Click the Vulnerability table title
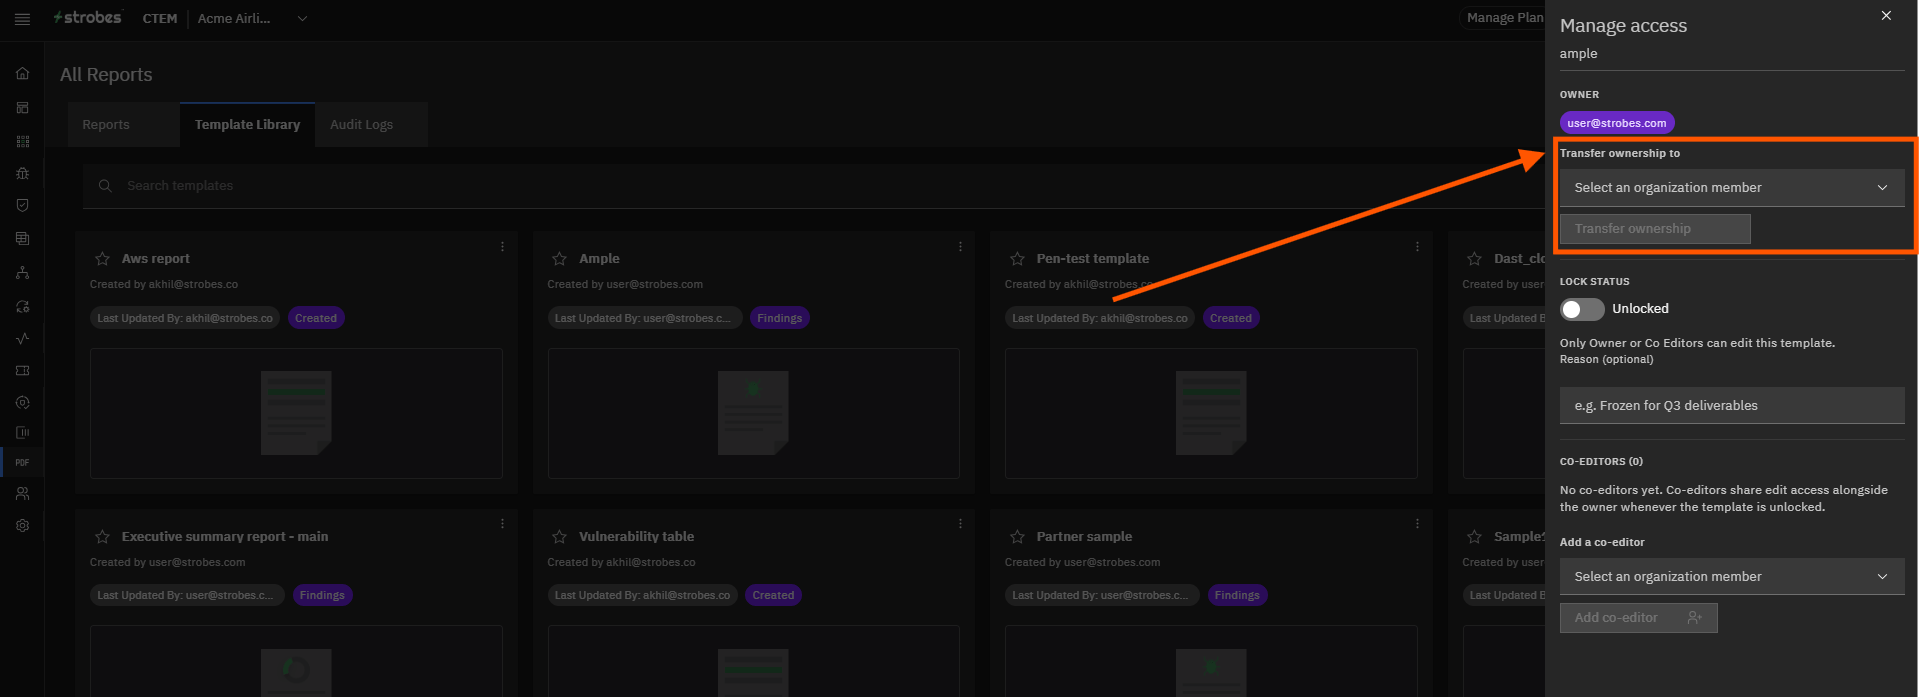This screenshot has width=1919, height=697. 636,537
